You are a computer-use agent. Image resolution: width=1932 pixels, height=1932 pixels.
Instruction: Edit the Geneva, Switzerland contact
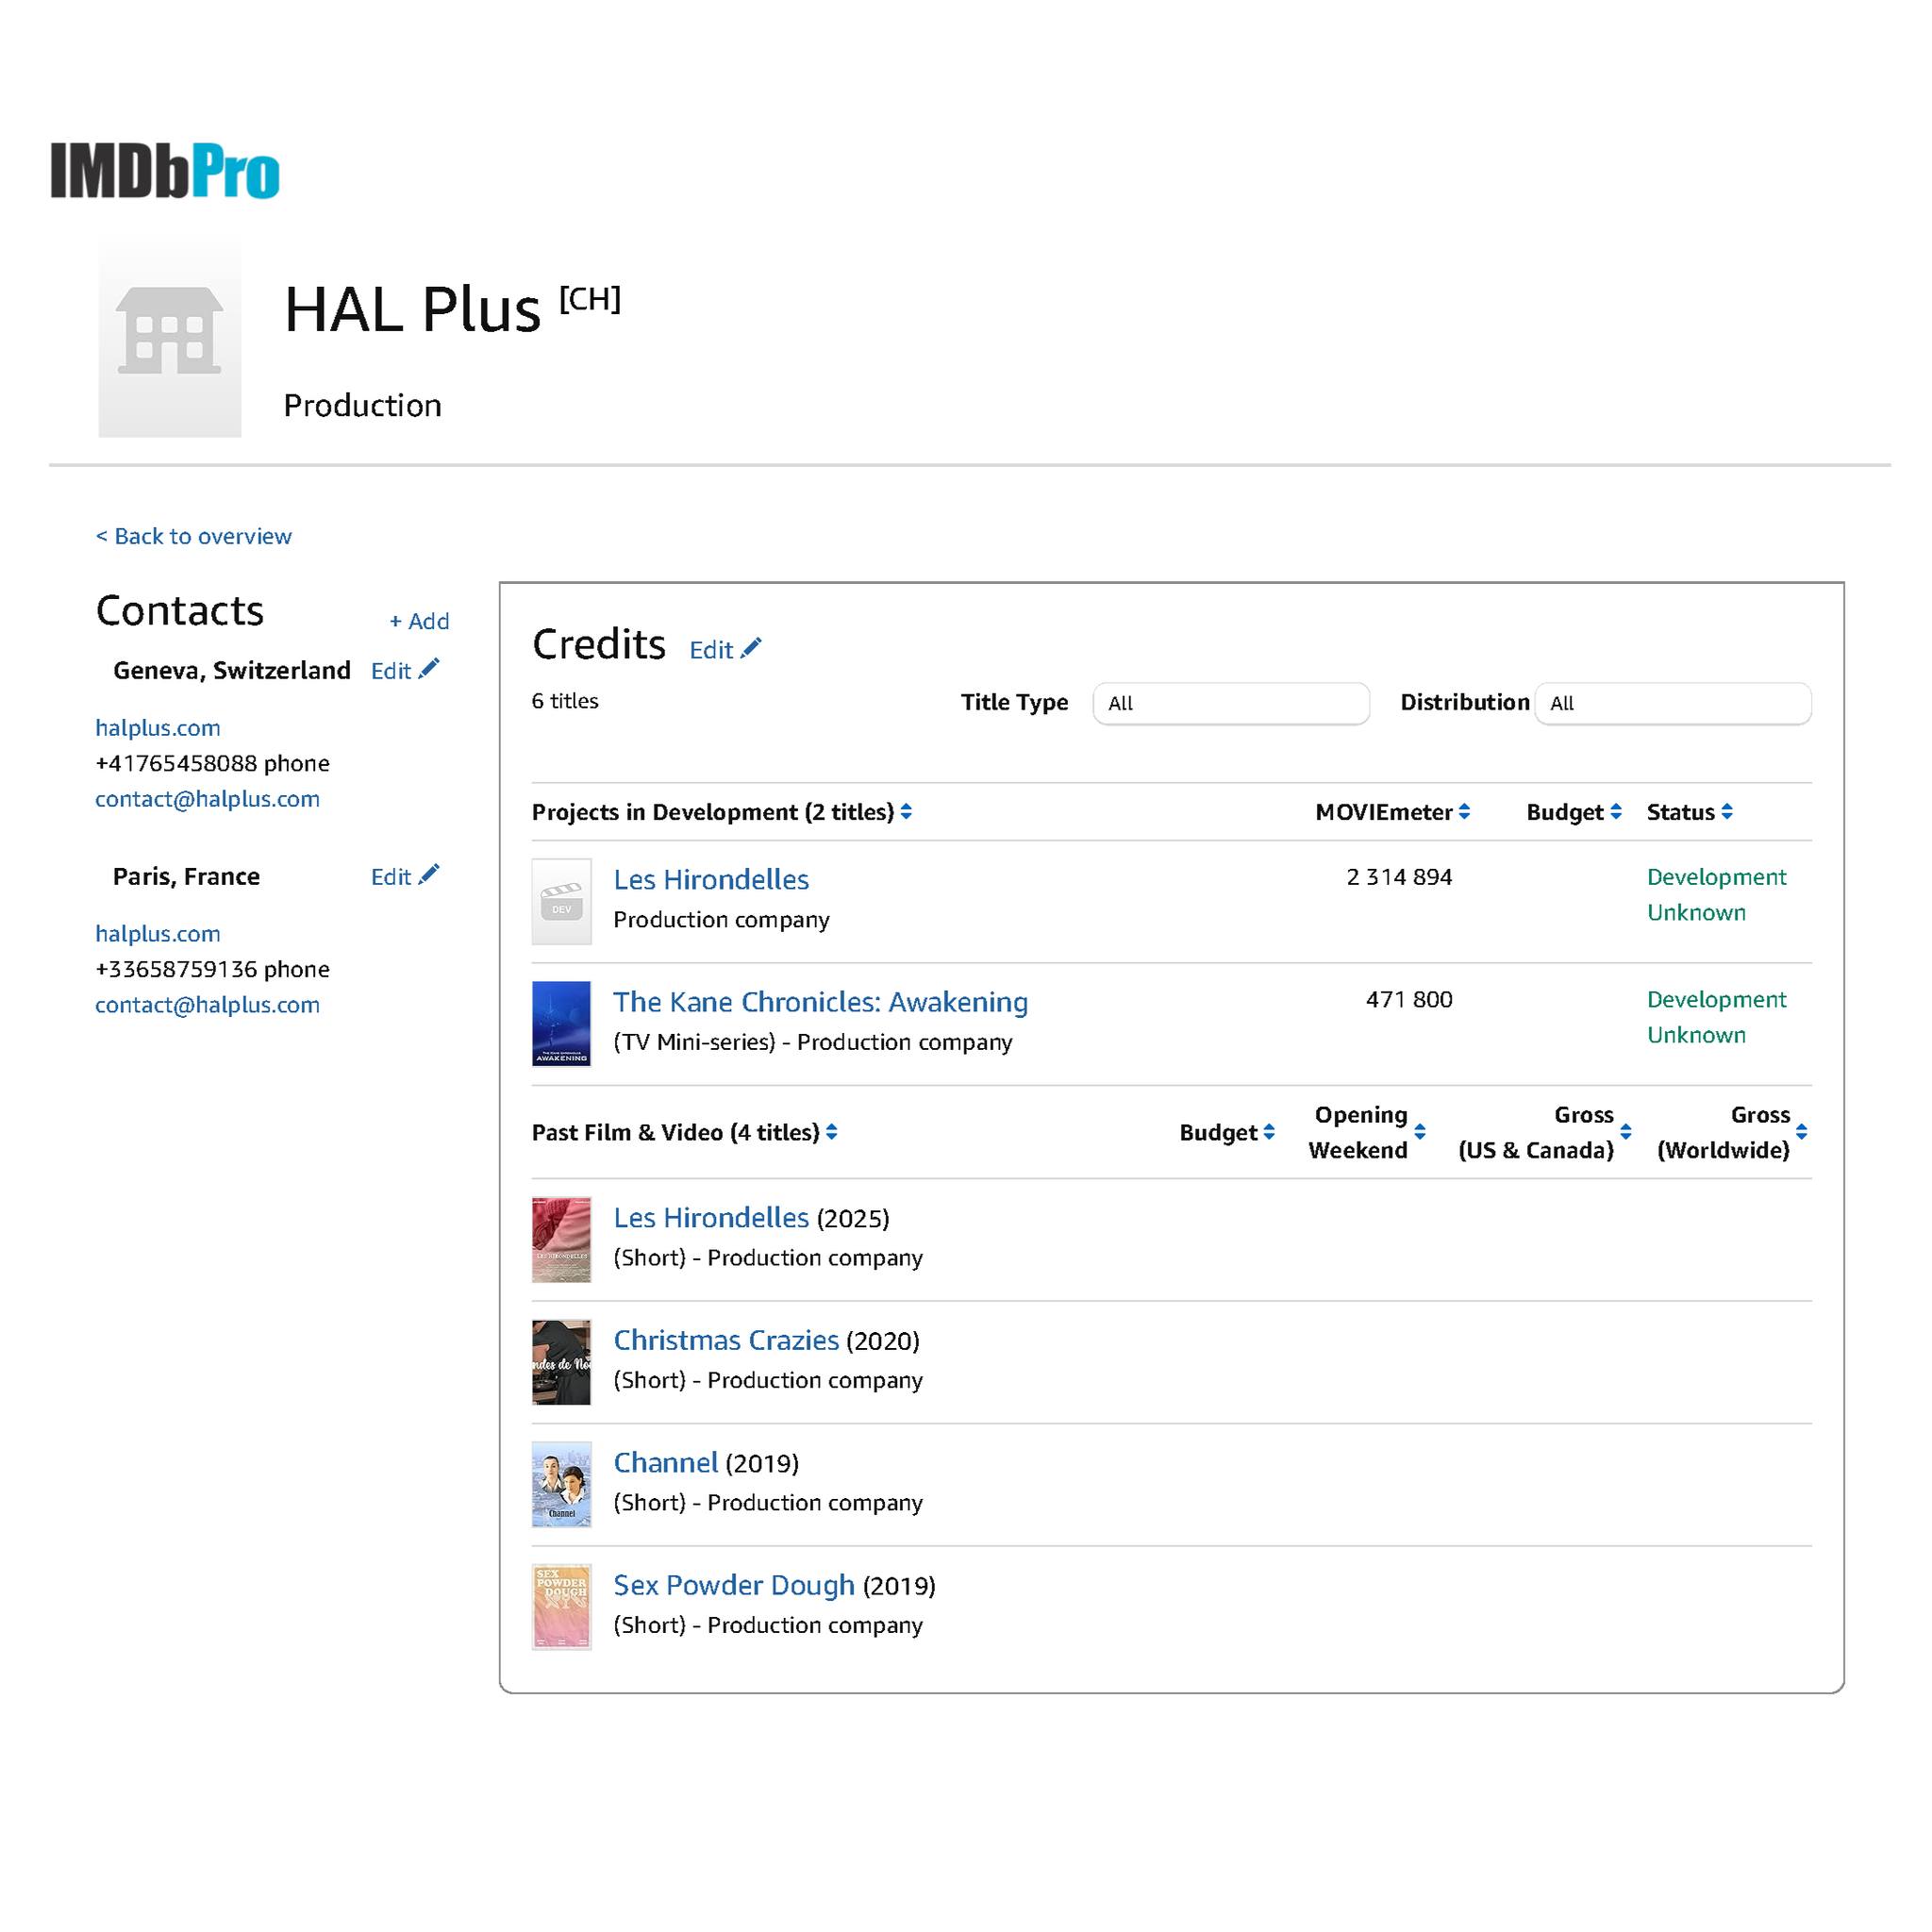point(391,671)
